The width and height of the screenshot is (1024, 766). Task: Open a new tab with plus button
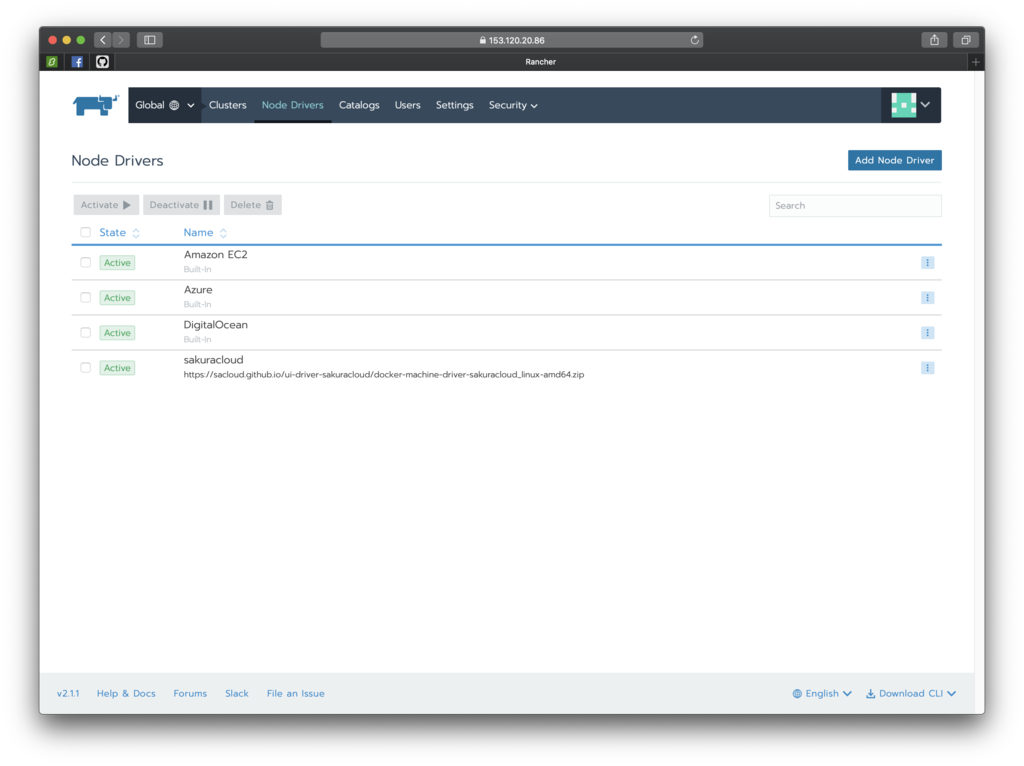(976, 62)
